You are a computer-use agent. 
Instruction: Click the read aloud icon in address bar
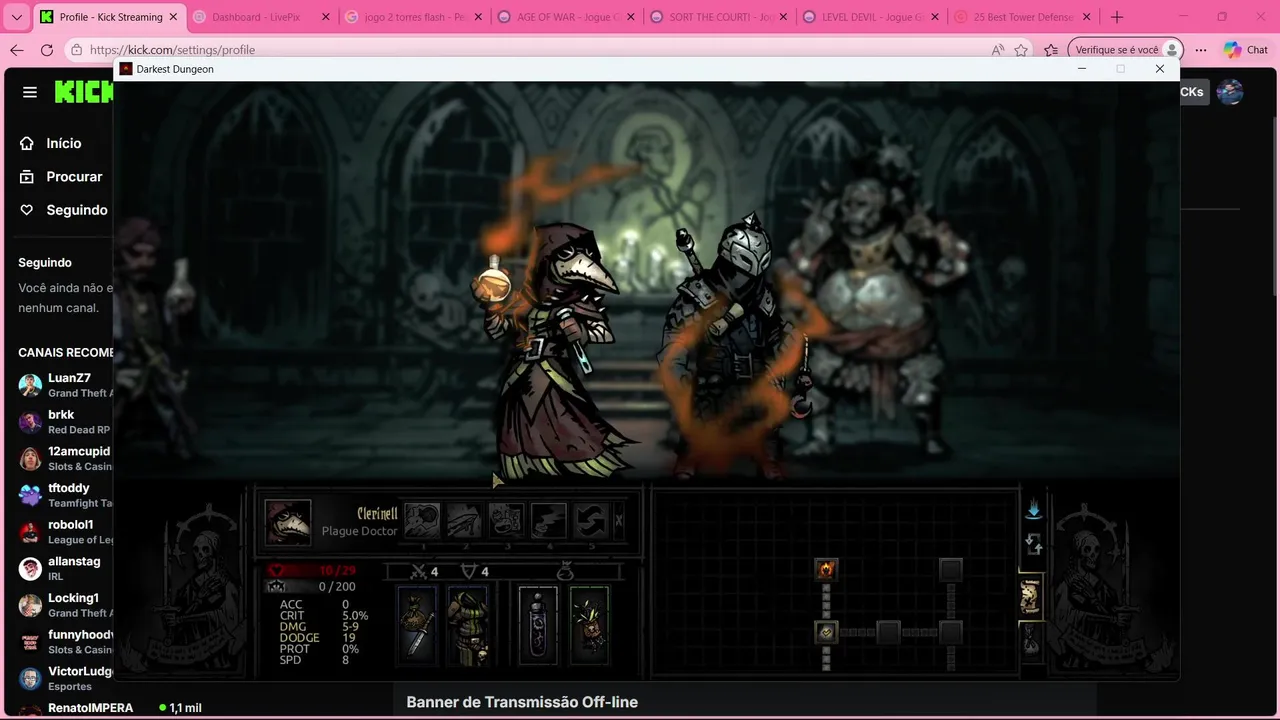998,50
